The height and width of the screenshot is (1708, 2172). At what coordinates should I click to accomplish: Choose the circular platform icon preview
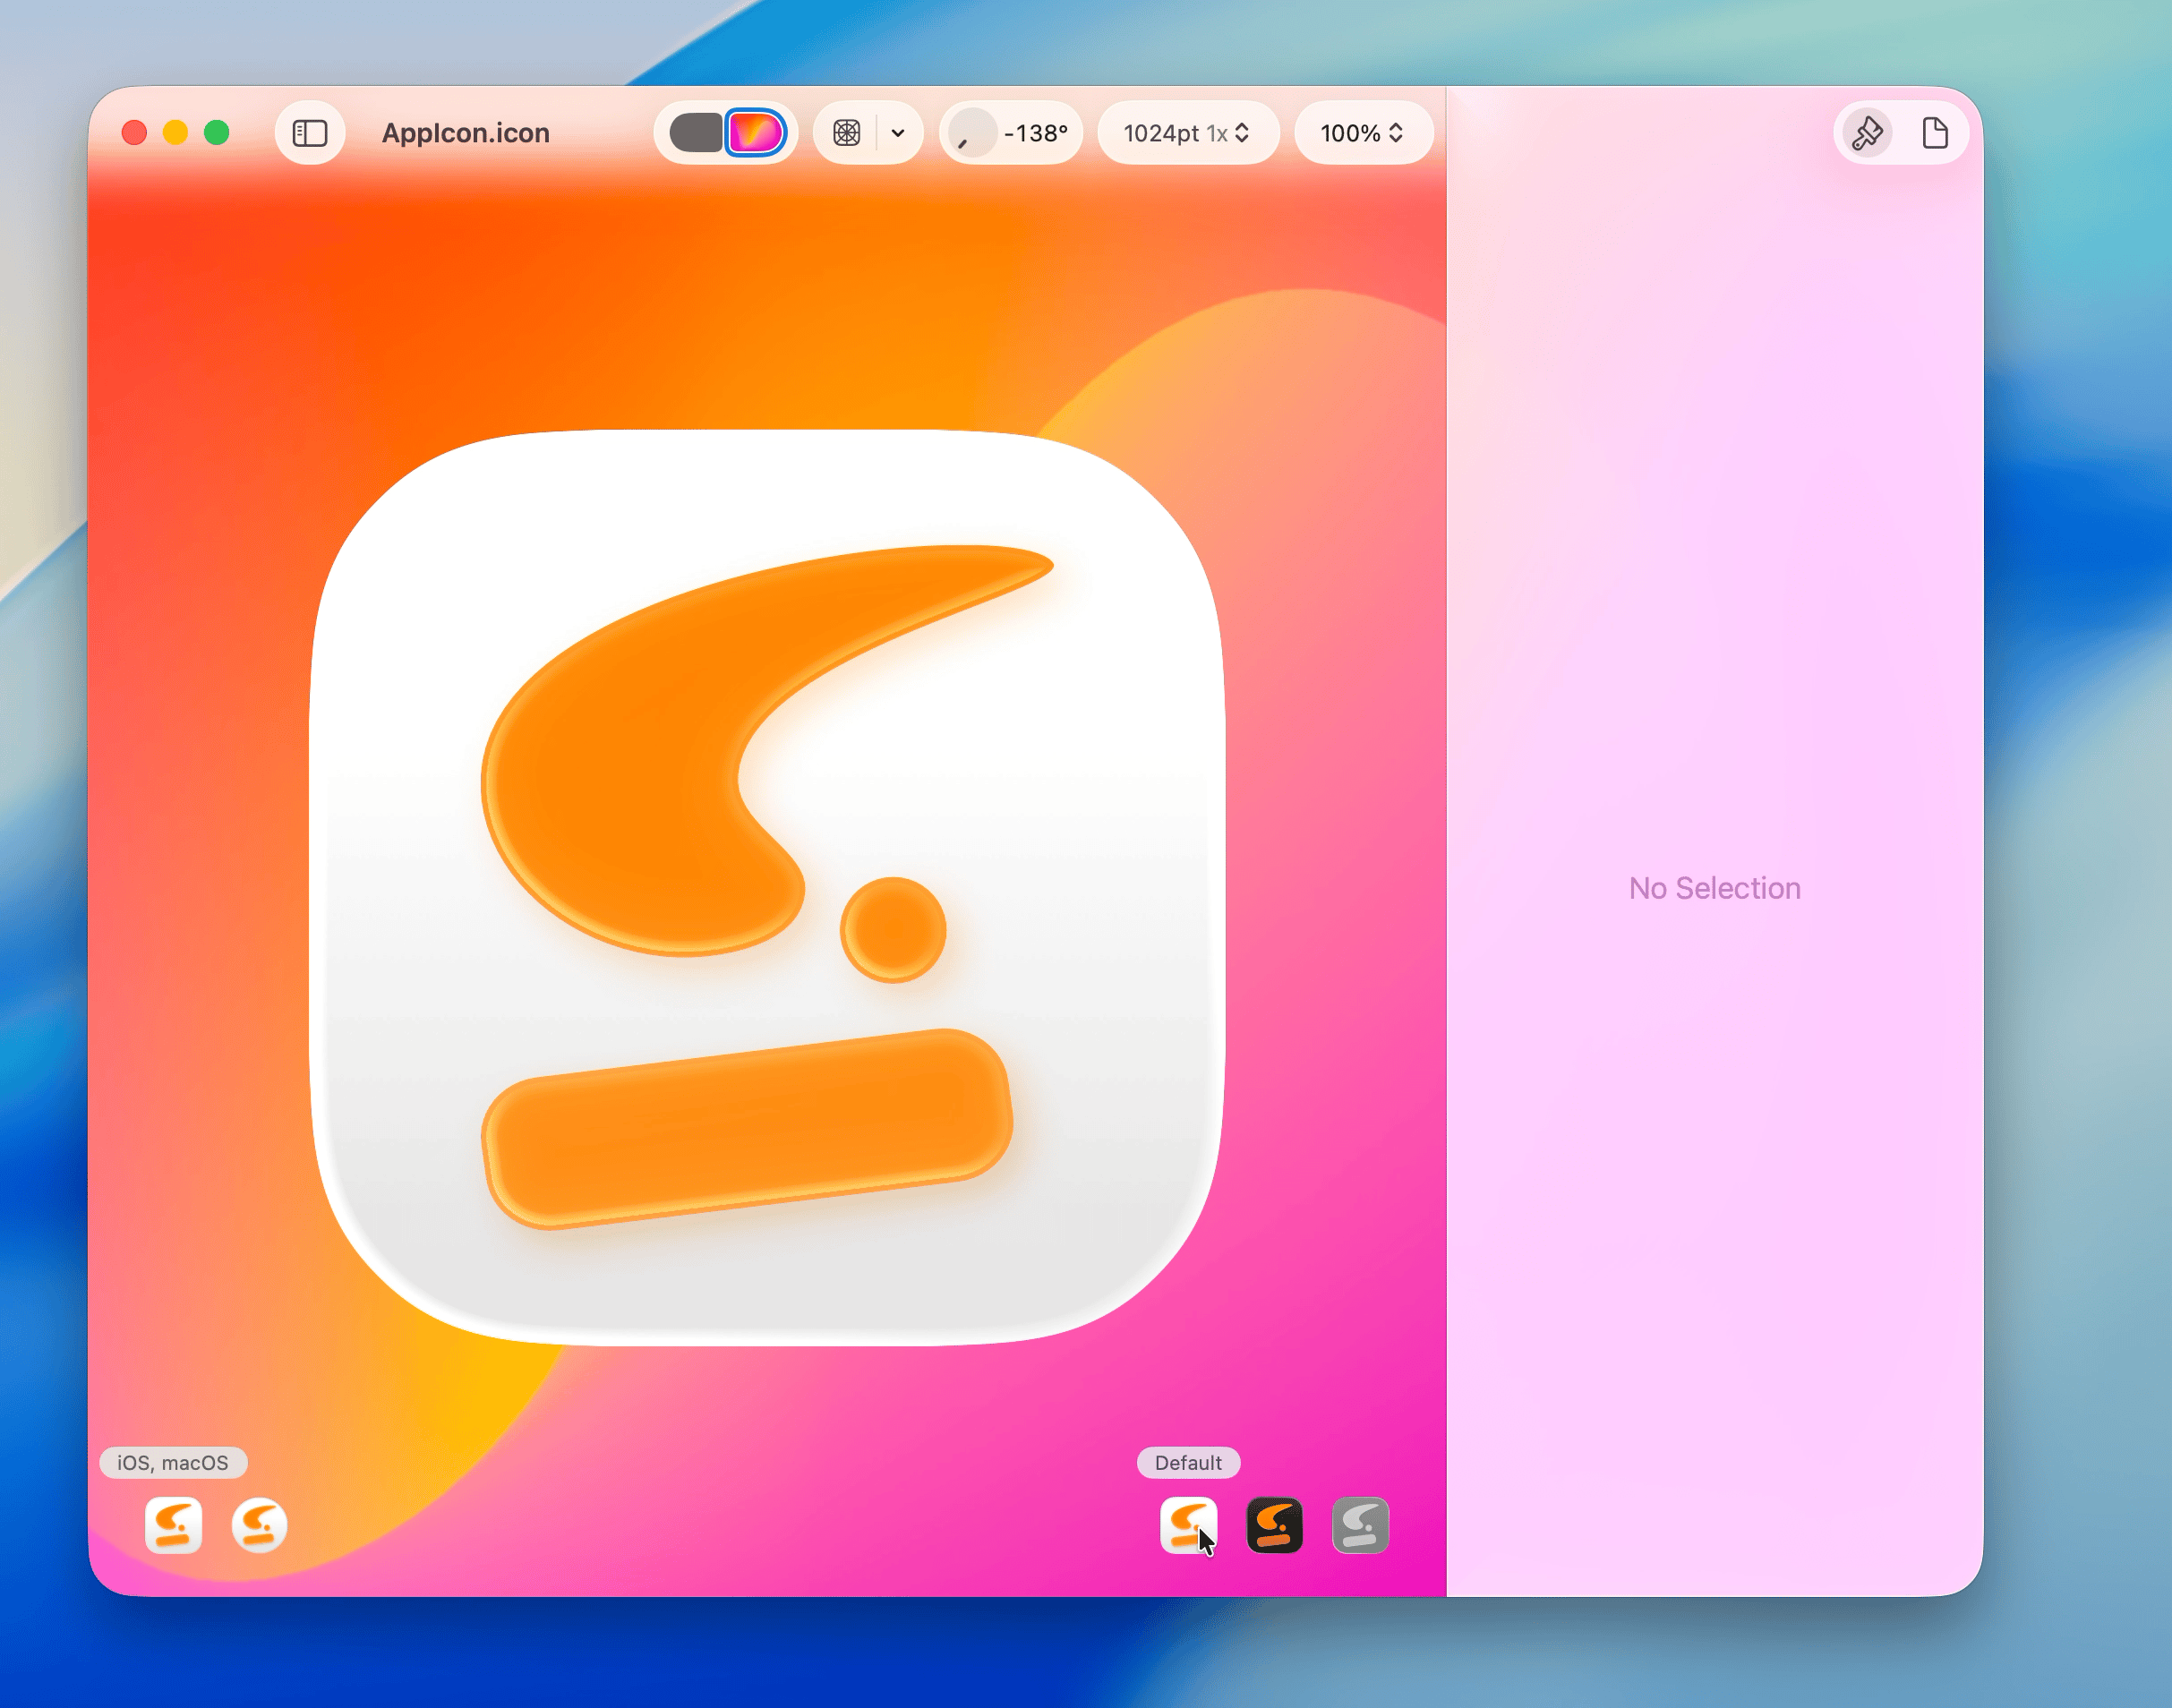pyautogui.click(x=259, y=1525)
